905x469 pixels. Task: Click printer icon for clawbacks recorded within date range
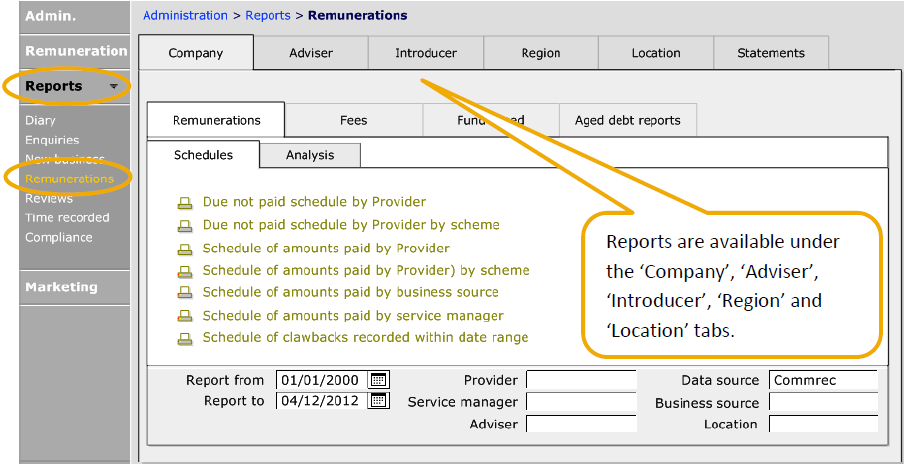click(x=185, y=339)
